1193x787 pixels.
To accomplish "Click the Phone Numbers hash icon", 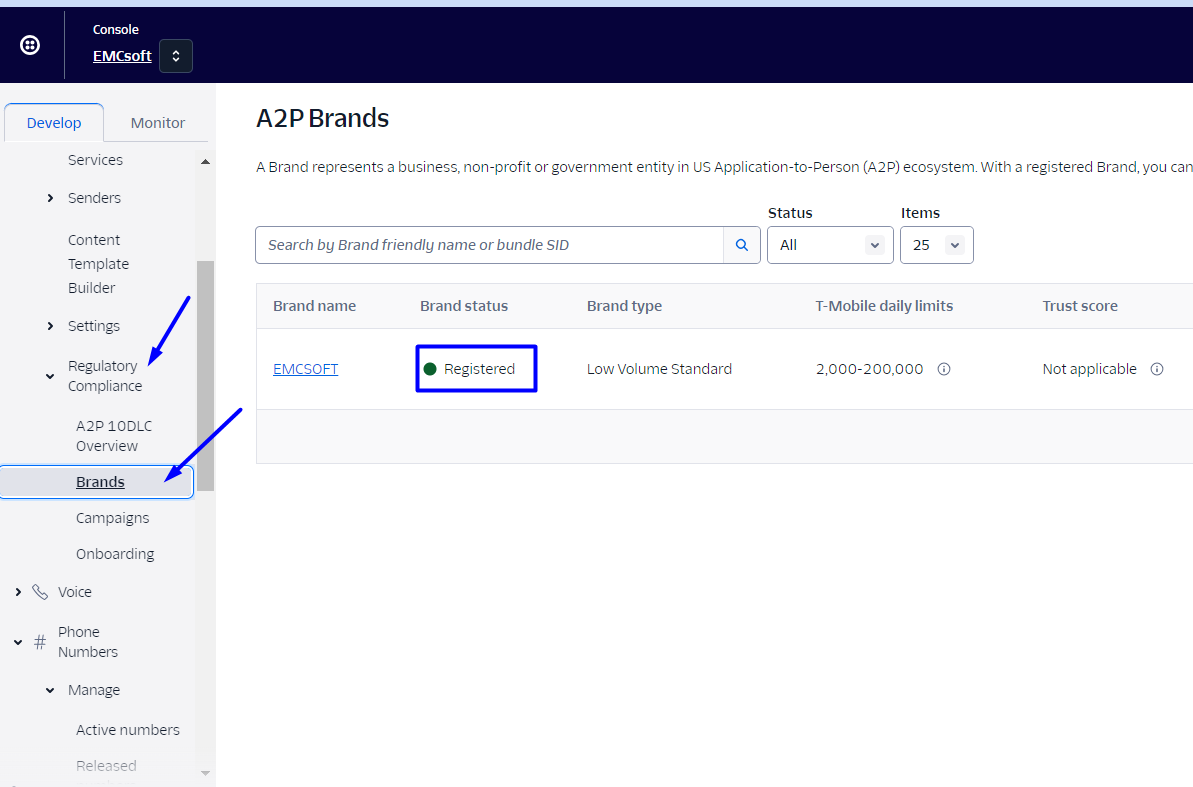I will (40, 642).
